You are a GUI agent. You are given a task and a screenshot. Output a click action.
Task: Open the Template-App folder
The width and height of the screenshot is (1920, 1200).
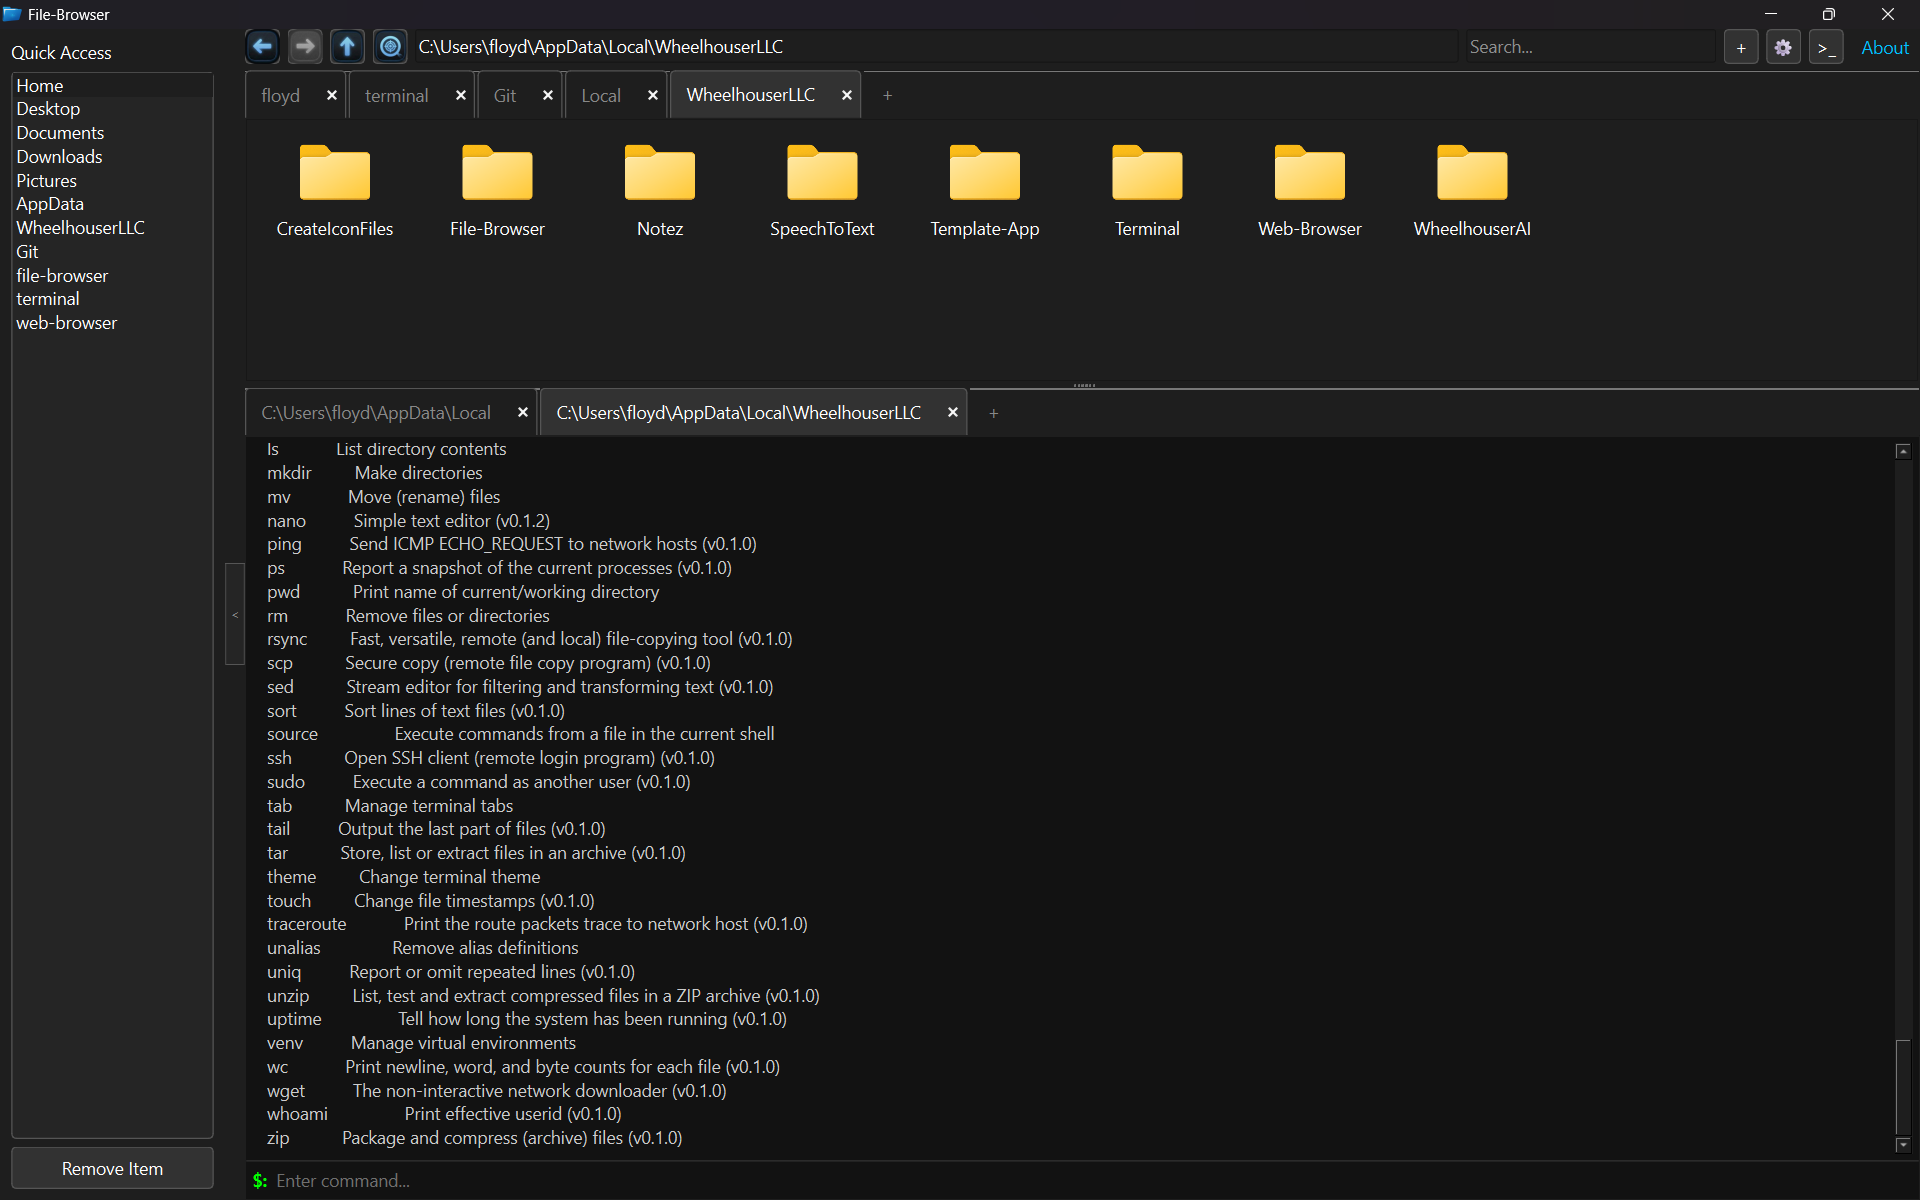[x=985, y=191]
